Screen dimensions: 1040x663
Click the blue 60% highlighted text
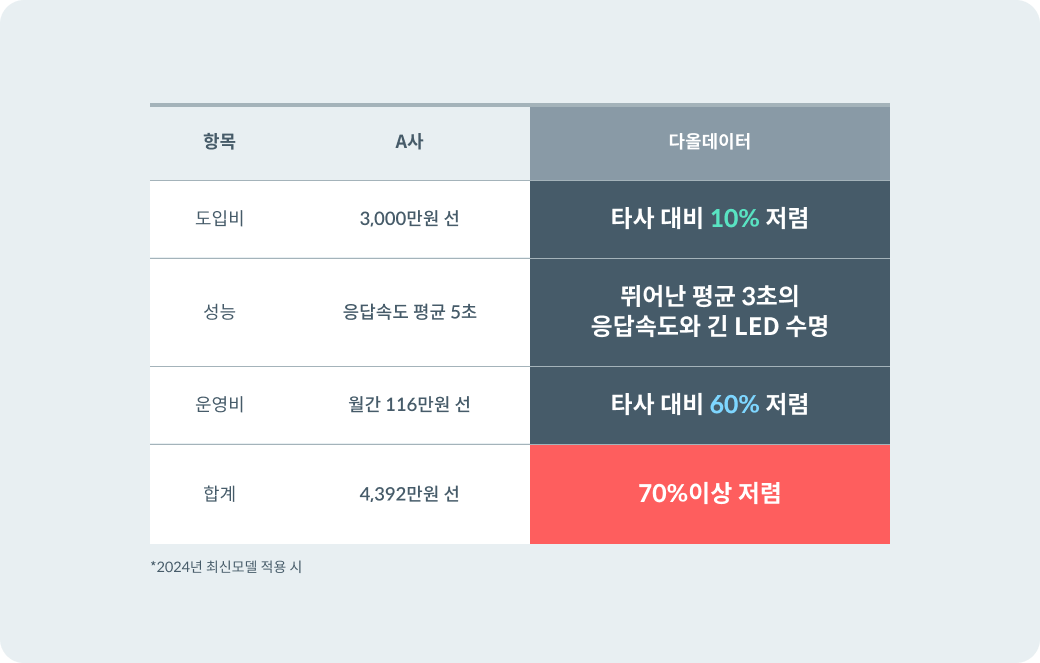click(735, 405)
